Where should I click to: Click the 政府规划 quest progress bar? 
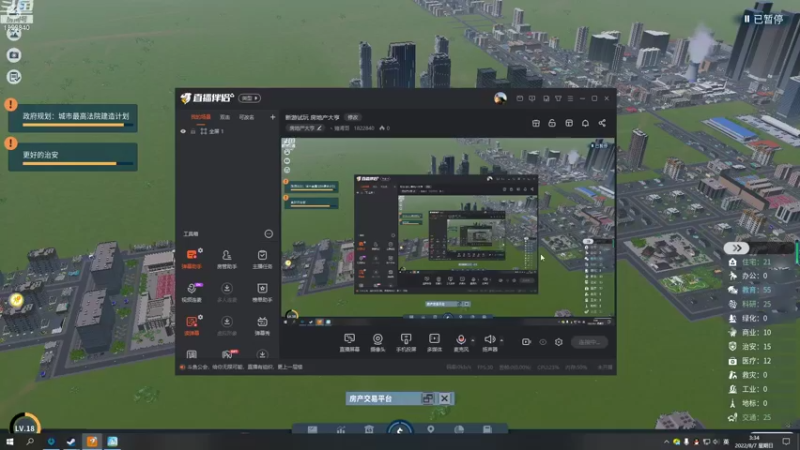(77, 125)
